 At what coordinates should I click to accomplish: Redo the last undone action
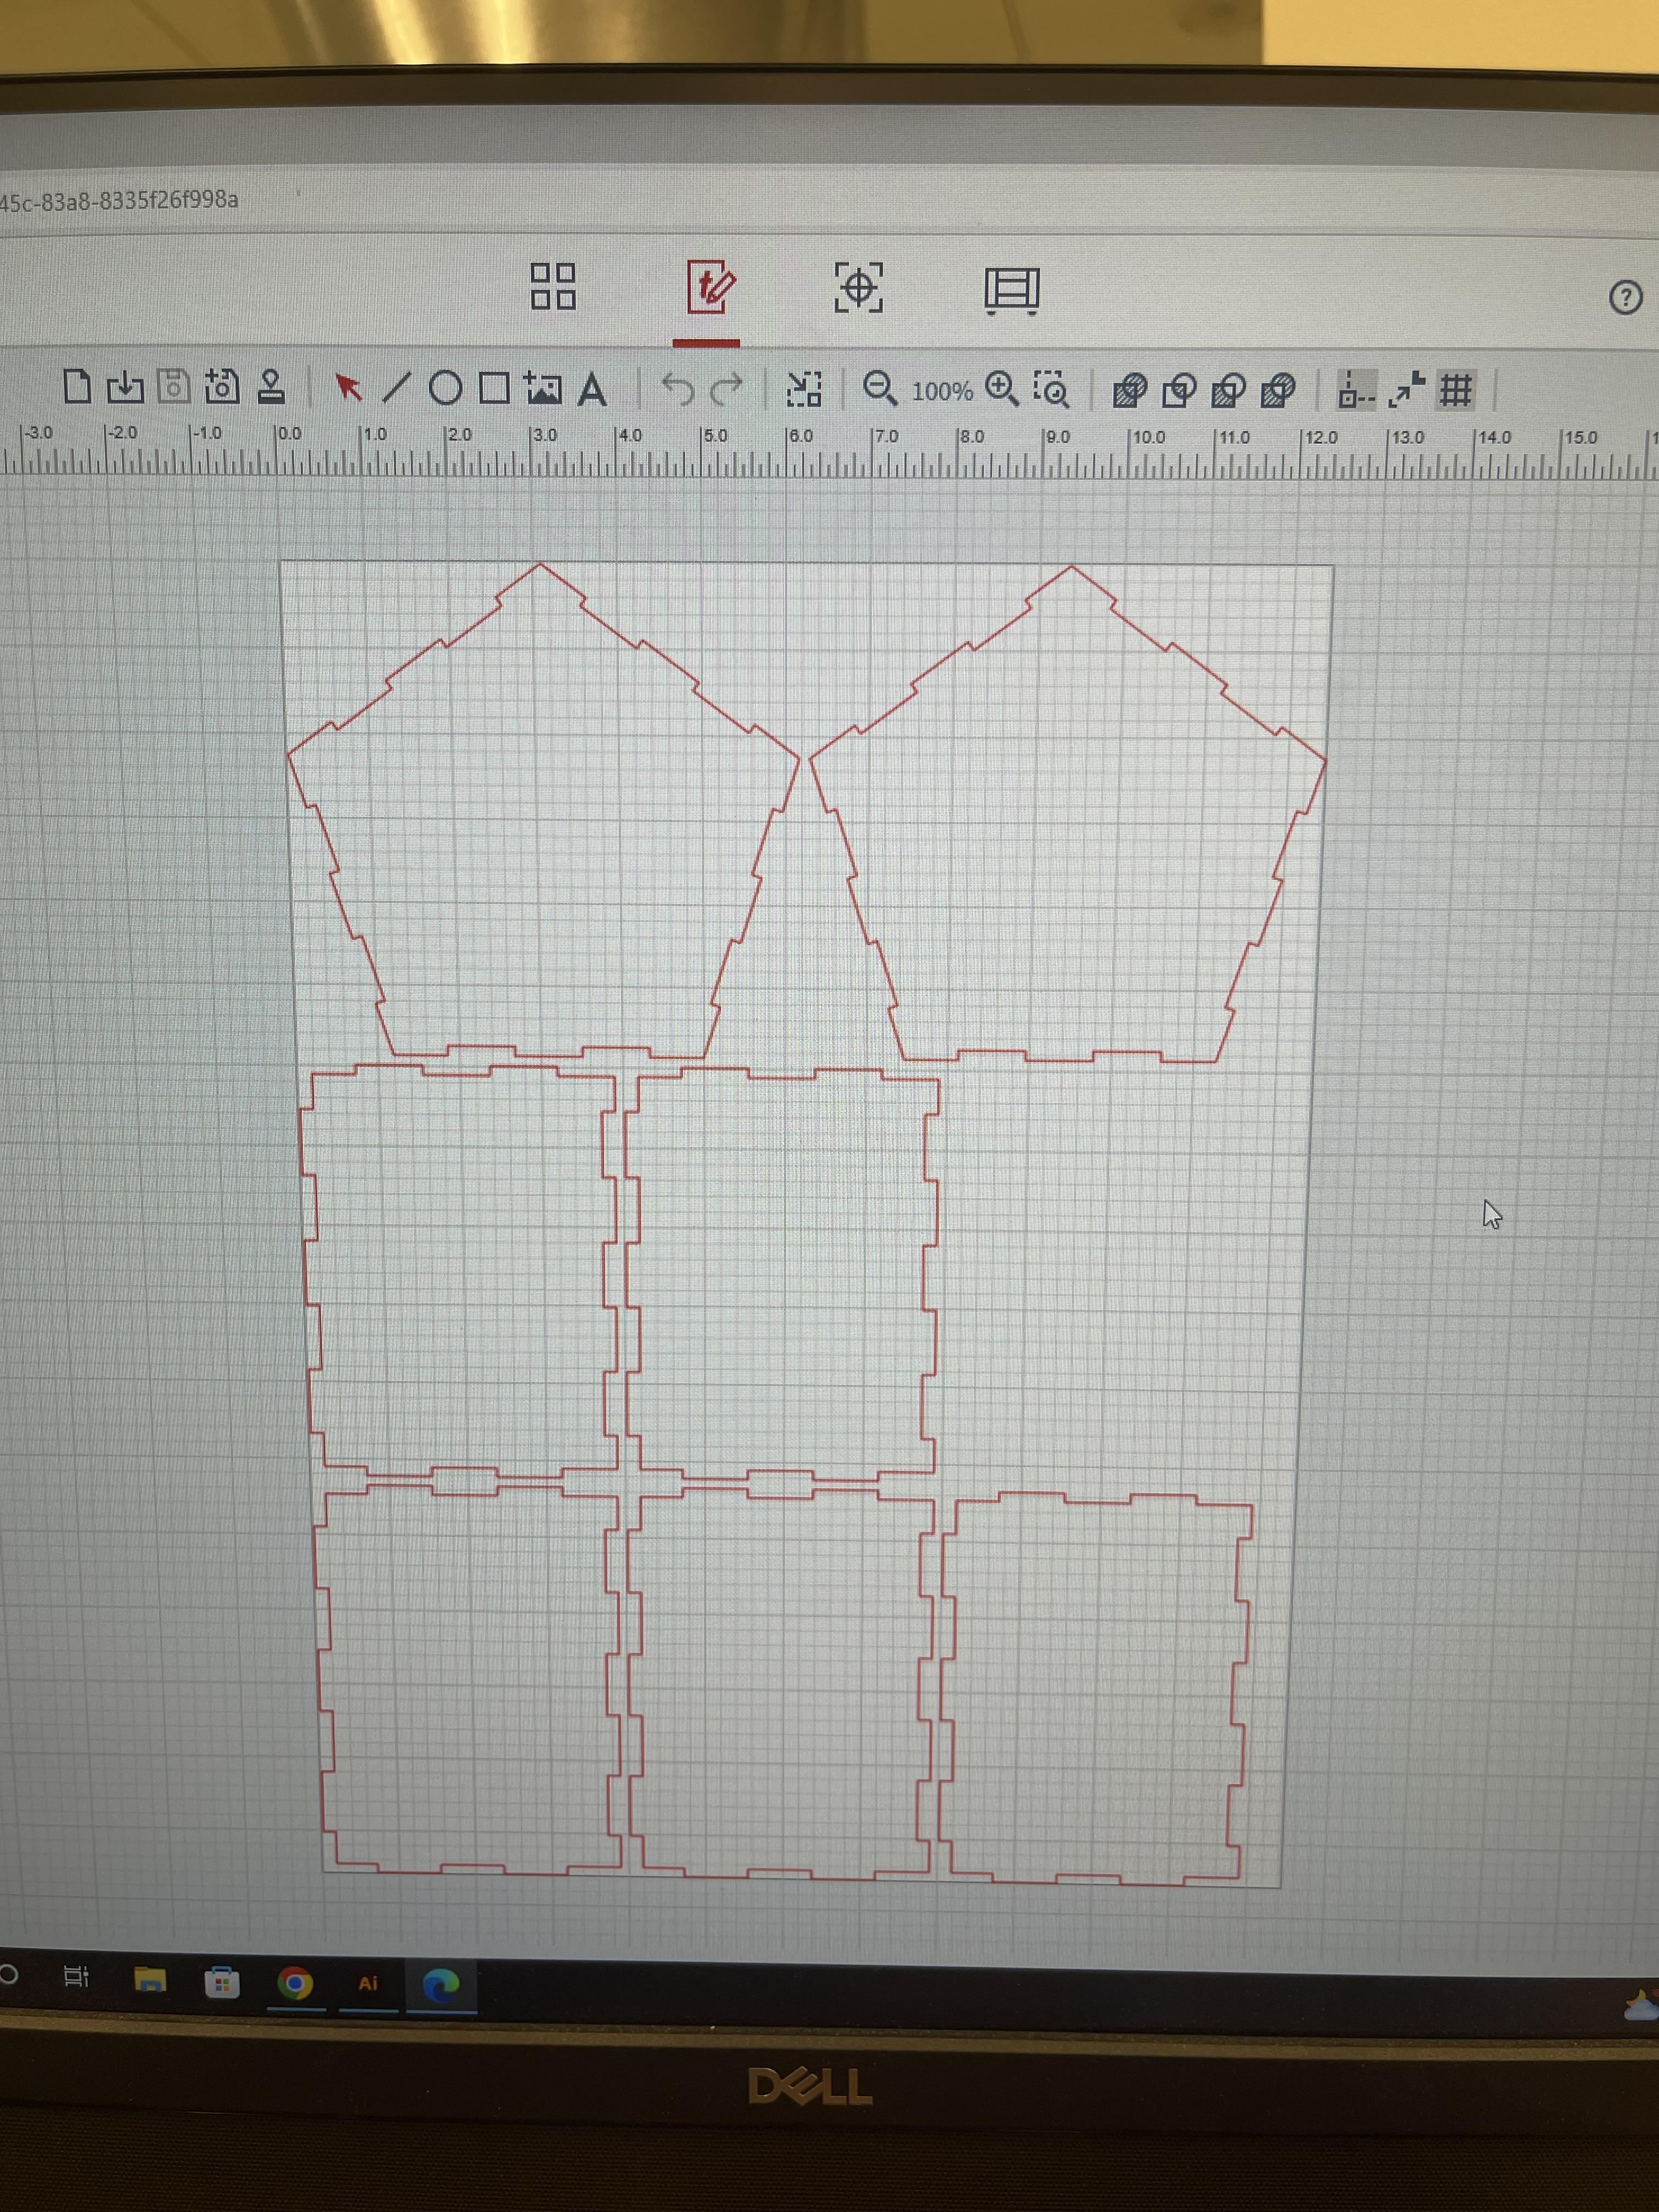coord(727,389)
